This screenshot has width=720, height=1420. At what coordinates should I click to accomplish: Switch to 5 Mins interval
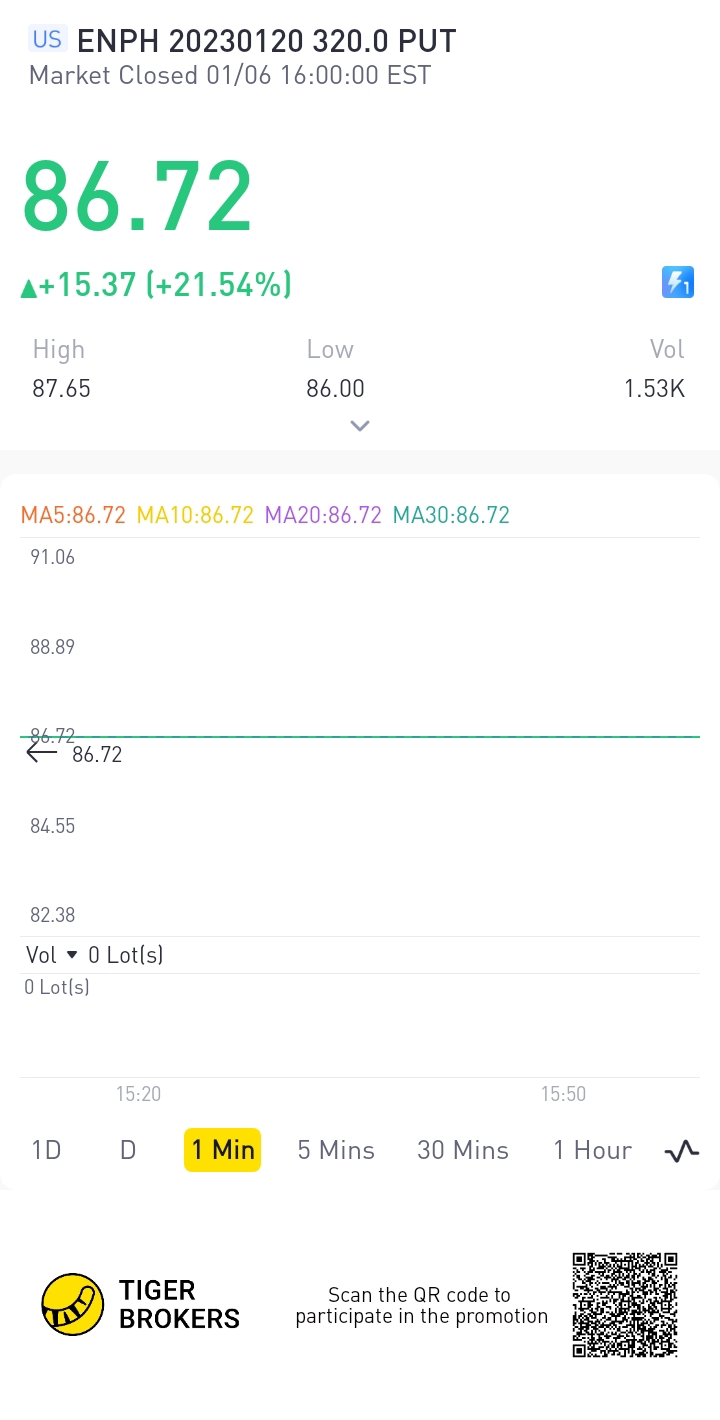coord(336,1150)
